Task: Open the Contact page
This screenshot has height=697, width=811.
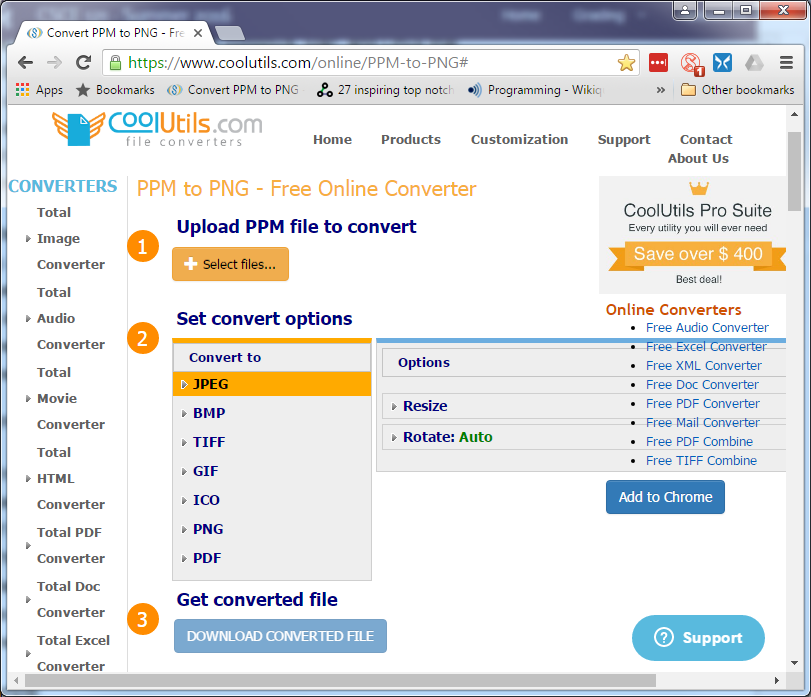Action: tap(706, 140)
